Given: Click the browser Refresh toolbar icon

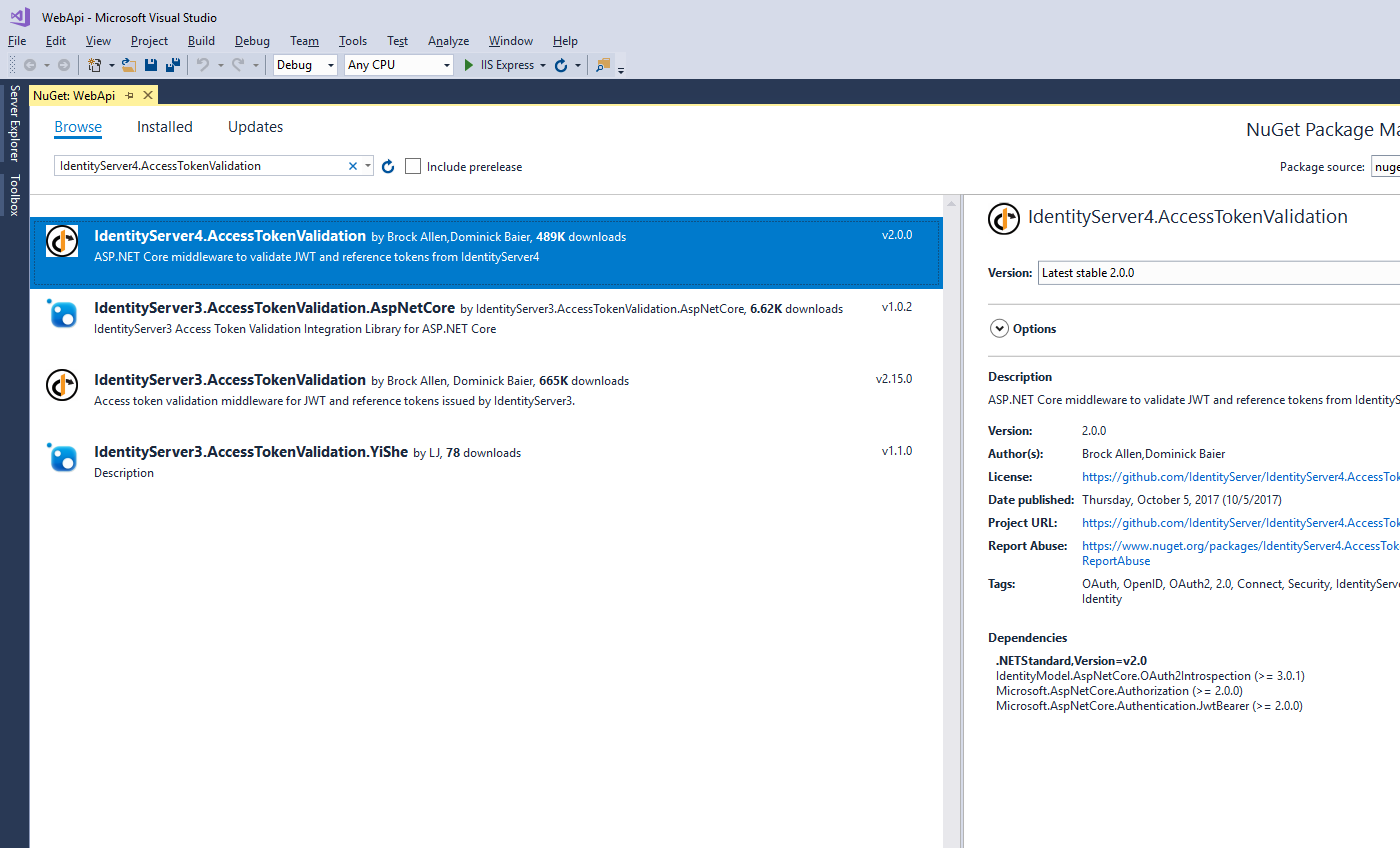Looking at the screenshot, I should [561, 65].
